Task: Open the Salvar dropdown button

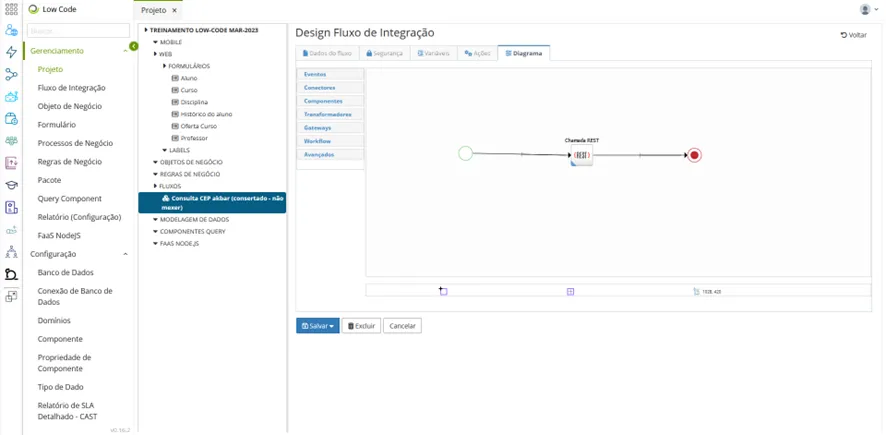Action: (x=318, y=326)
